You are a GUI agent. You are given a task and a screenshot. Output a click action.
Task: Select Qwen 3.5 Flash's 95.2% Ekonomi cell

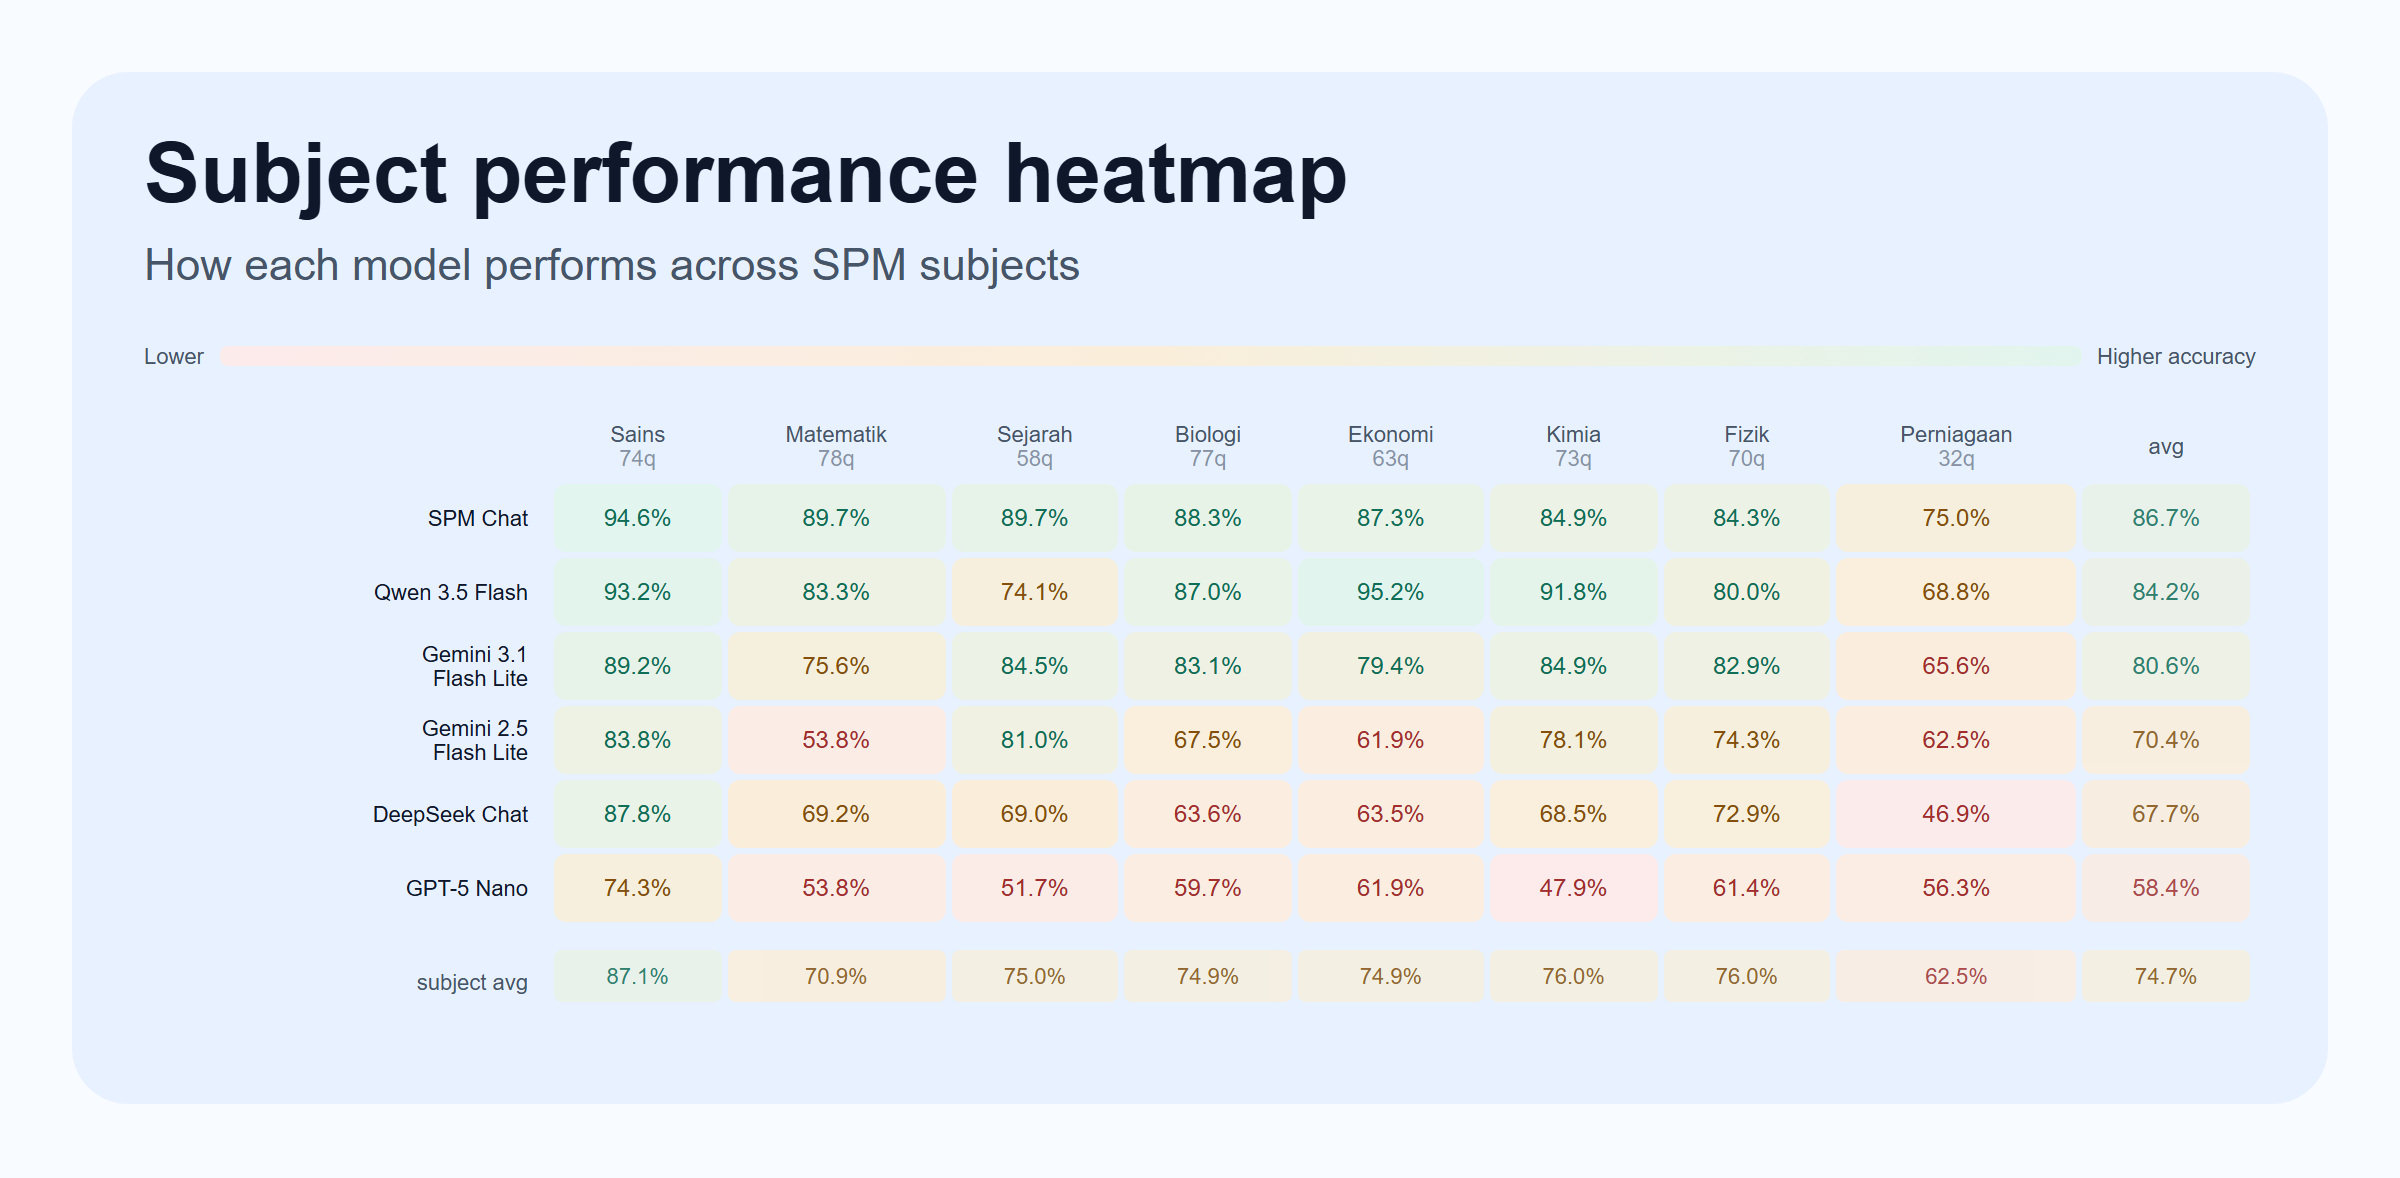click(1390, 593)
